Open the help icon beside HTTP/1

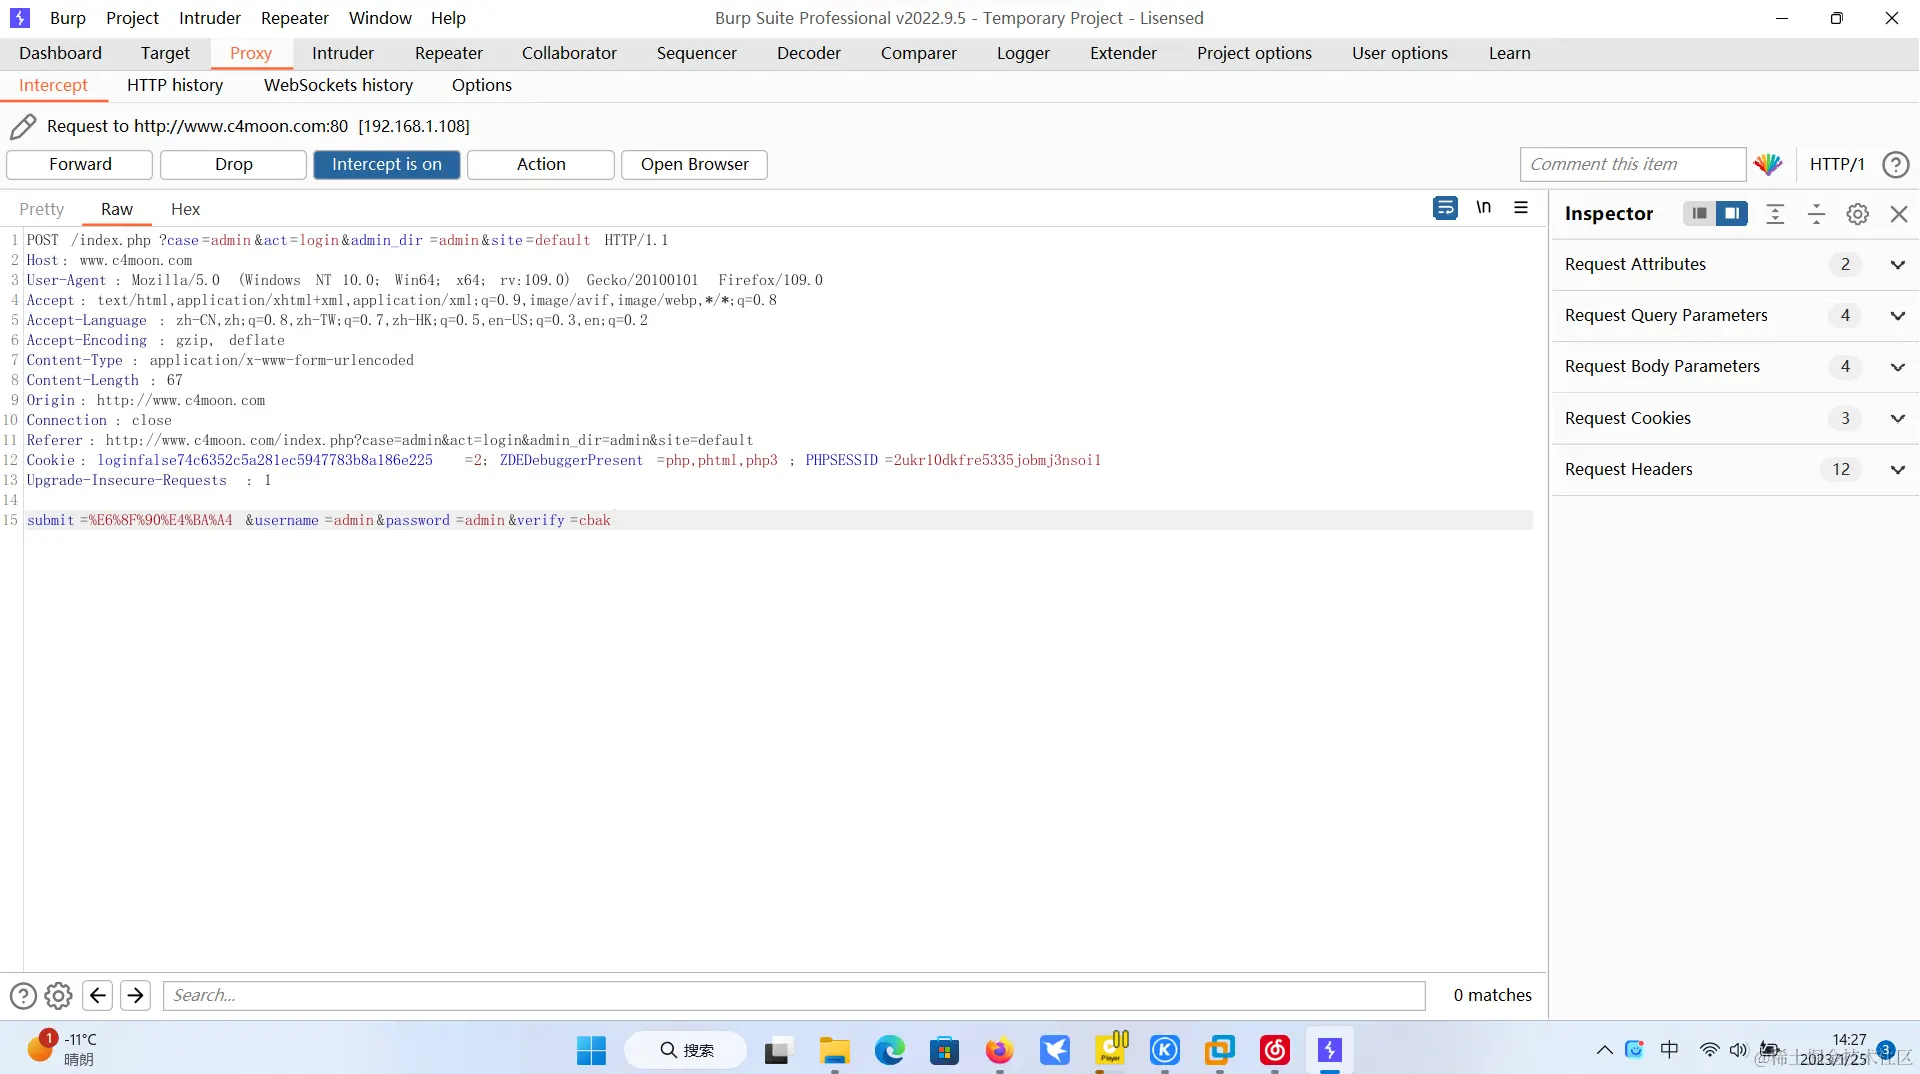click(1895, 164)
